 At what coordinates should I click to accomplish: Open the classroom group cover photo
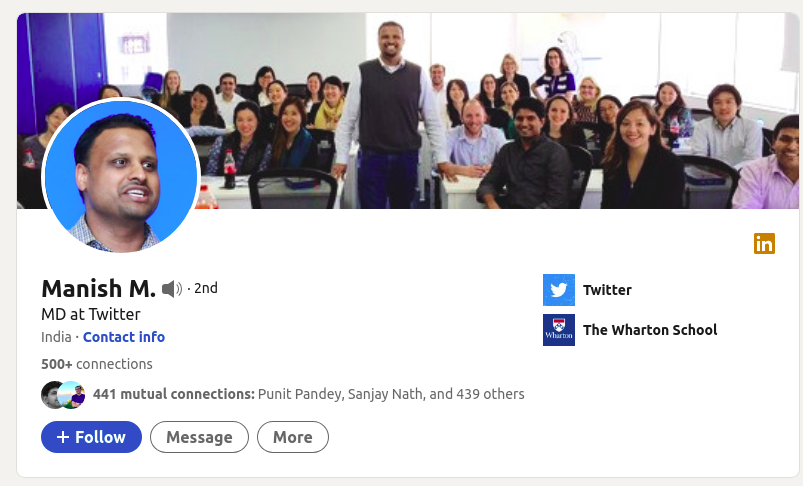[x=408, y=111]
